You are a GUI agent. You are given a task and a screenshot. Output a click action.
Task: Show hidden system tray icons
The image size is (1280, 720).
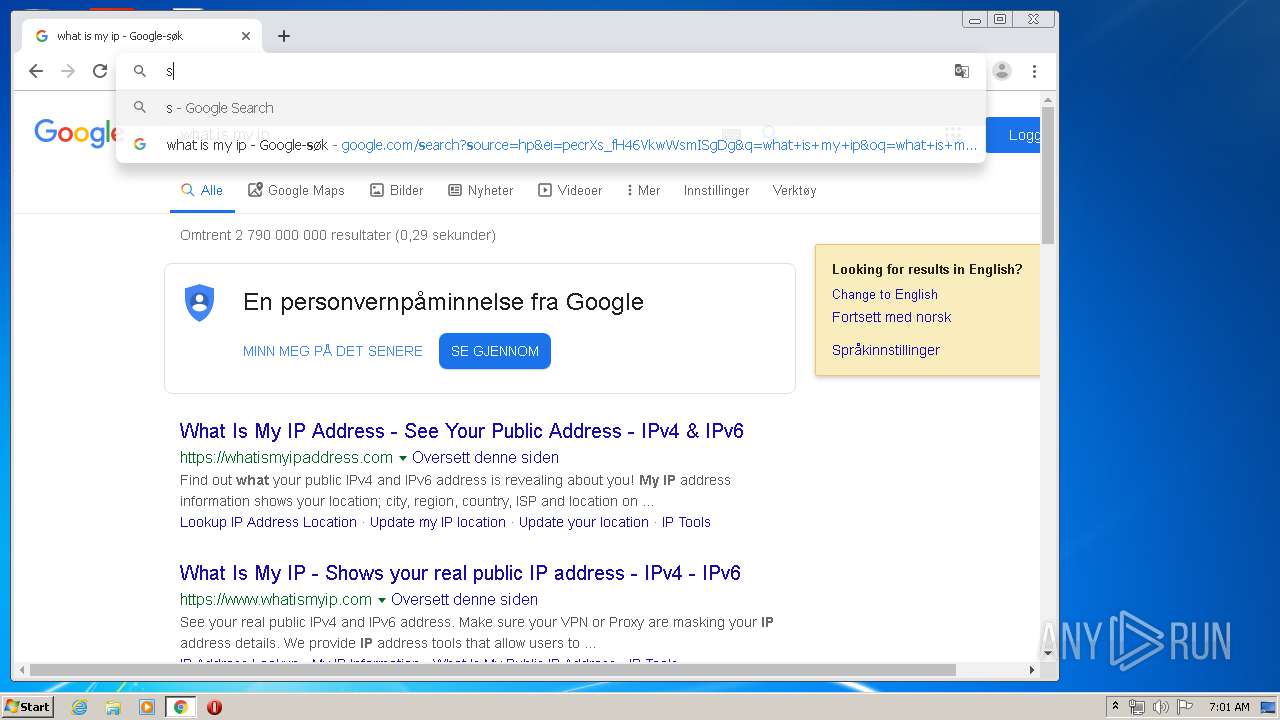[x=1115, y=707]
